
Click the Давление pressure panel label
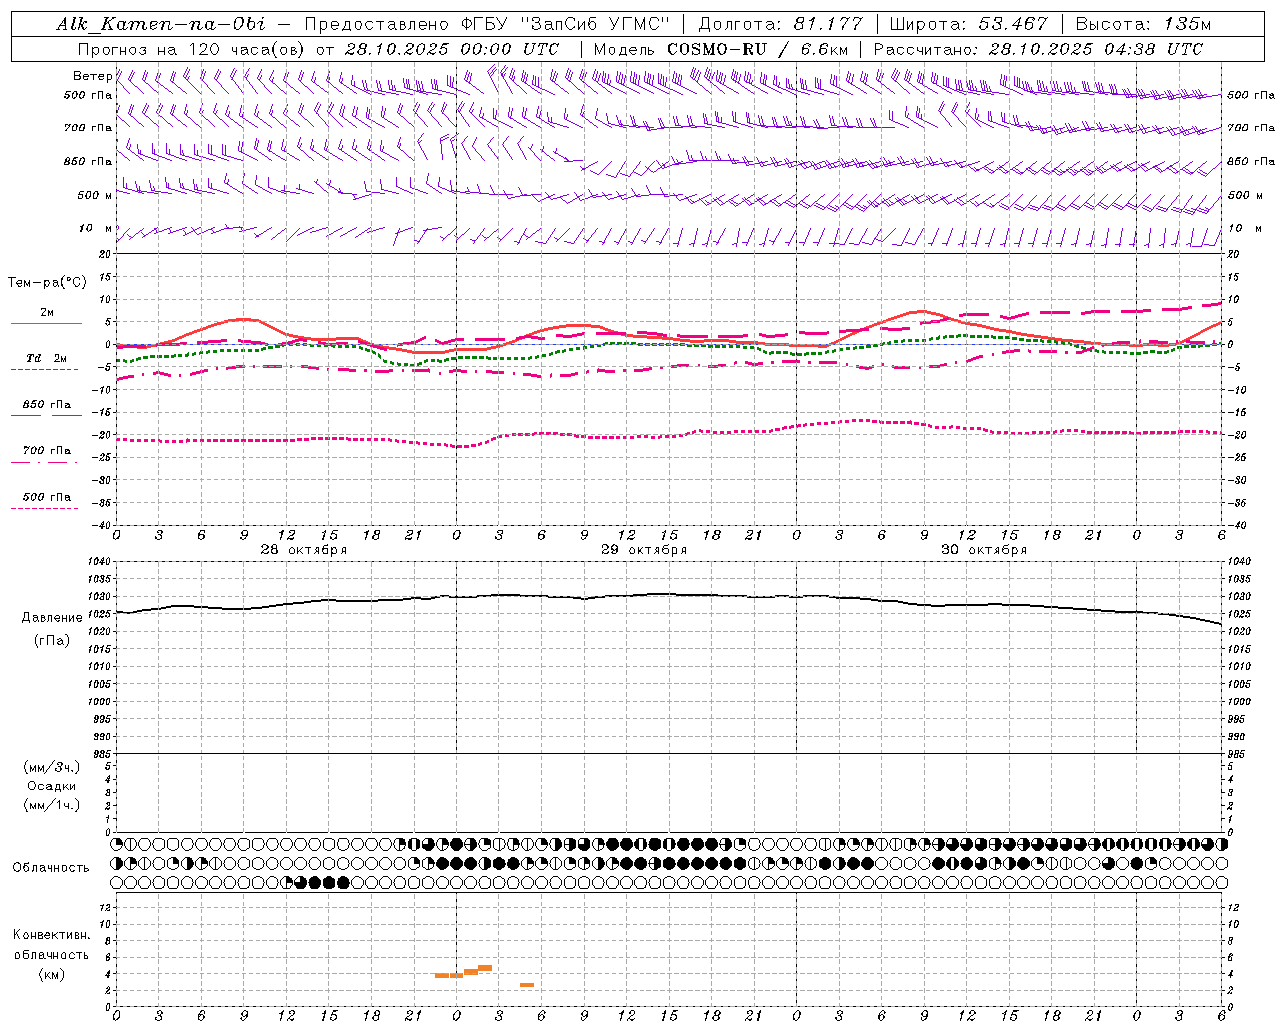52,618
